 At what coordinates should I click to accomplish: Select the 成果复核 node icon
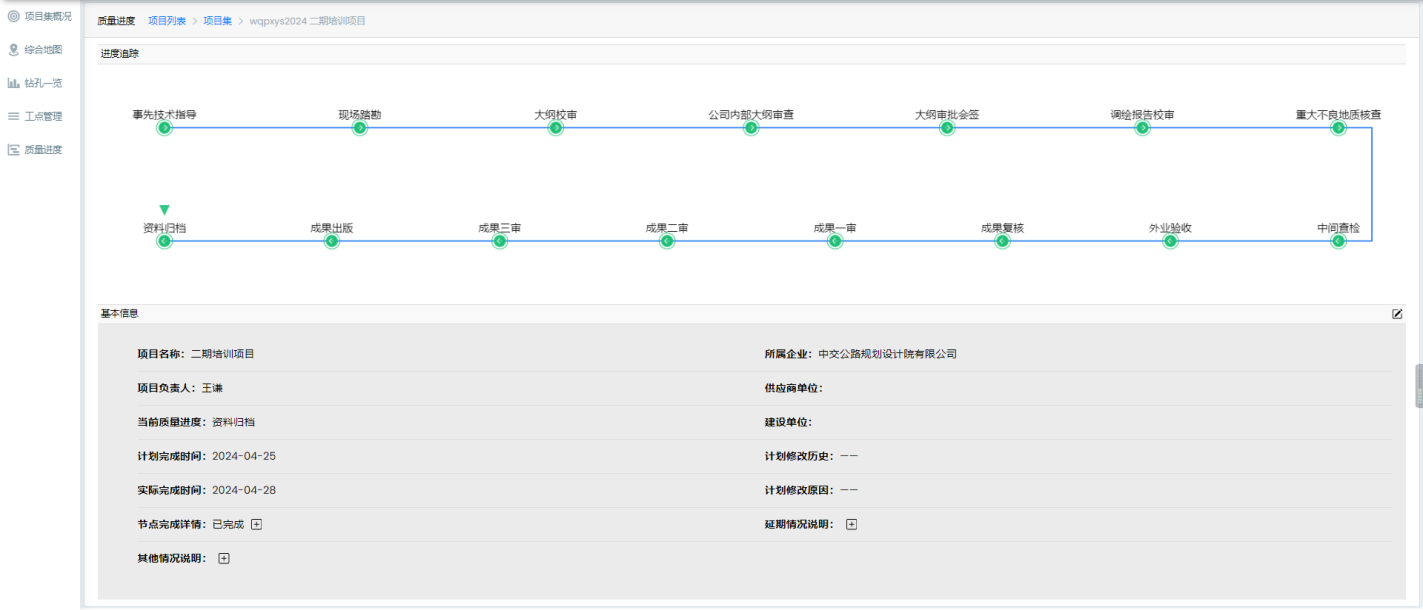(1002, 241)
